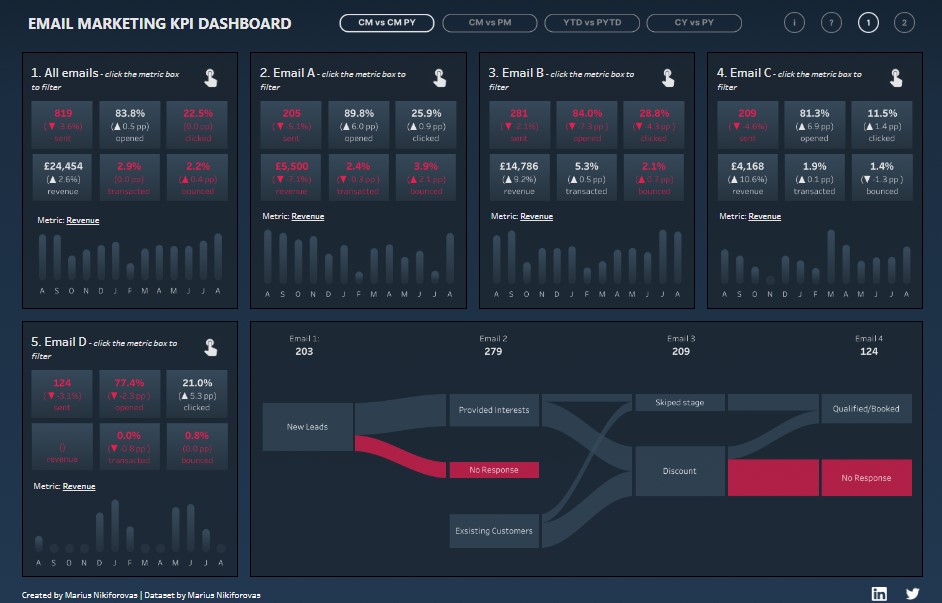The image size is (942, 603).
Task: Choose Email B 84.0% opened metric box
Action: pyautogui.click(x=587, y=125)
